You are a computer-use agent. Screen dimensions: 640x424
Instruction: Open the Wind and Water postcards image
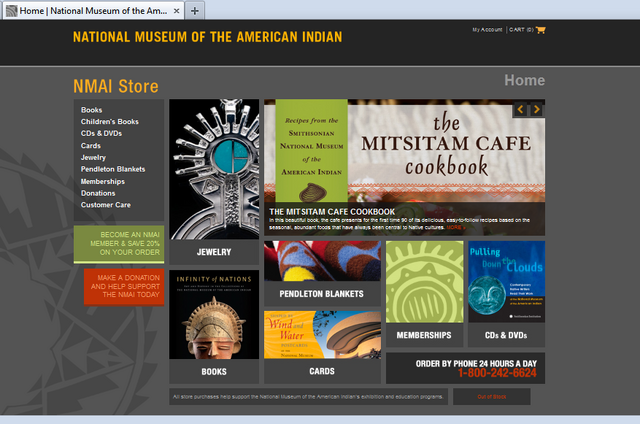[322, 335]
